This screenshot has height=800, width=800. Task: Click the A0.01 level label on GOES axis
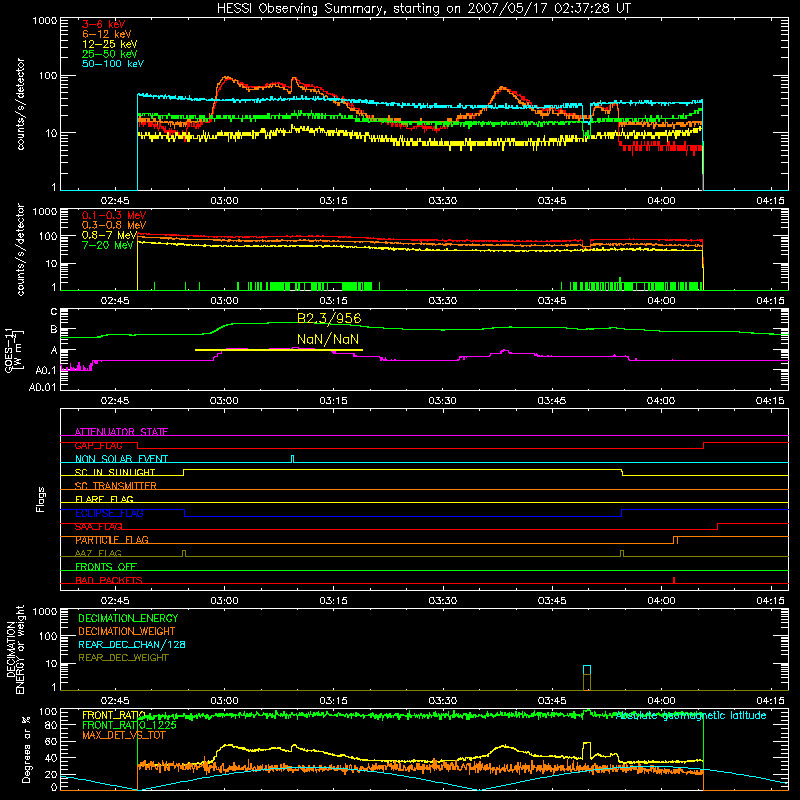[x=43, y=387]
